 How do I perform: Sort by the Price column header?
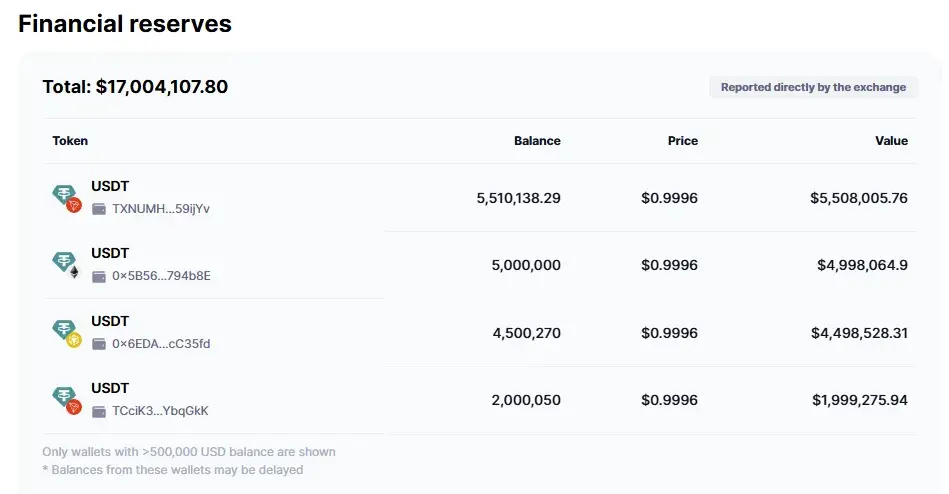click(x=683, y=140)
